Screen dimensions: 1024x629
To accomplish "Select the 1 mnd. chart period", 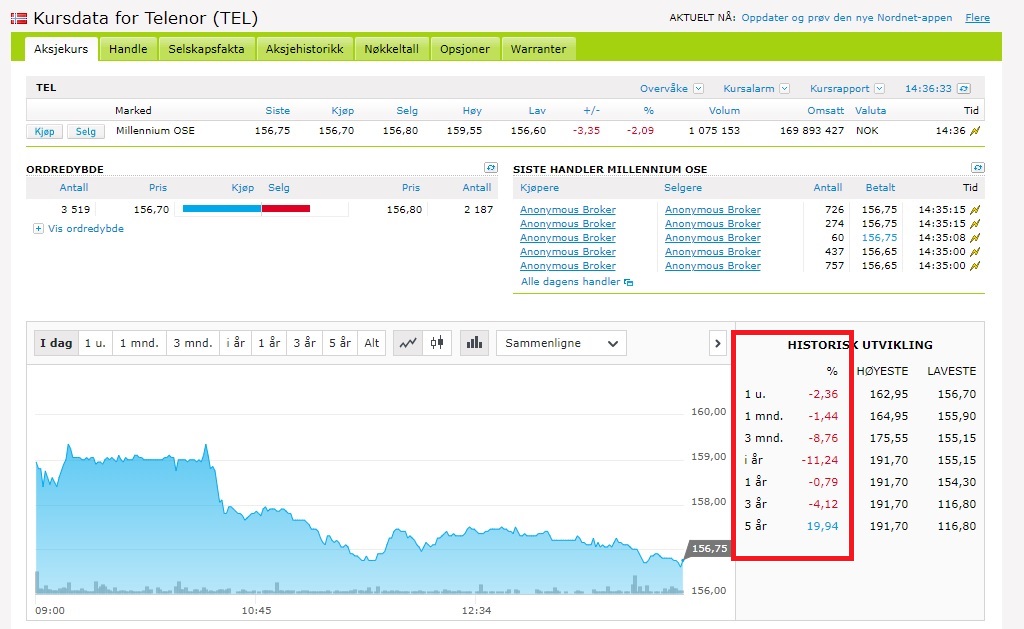I will tap(139, 343).
